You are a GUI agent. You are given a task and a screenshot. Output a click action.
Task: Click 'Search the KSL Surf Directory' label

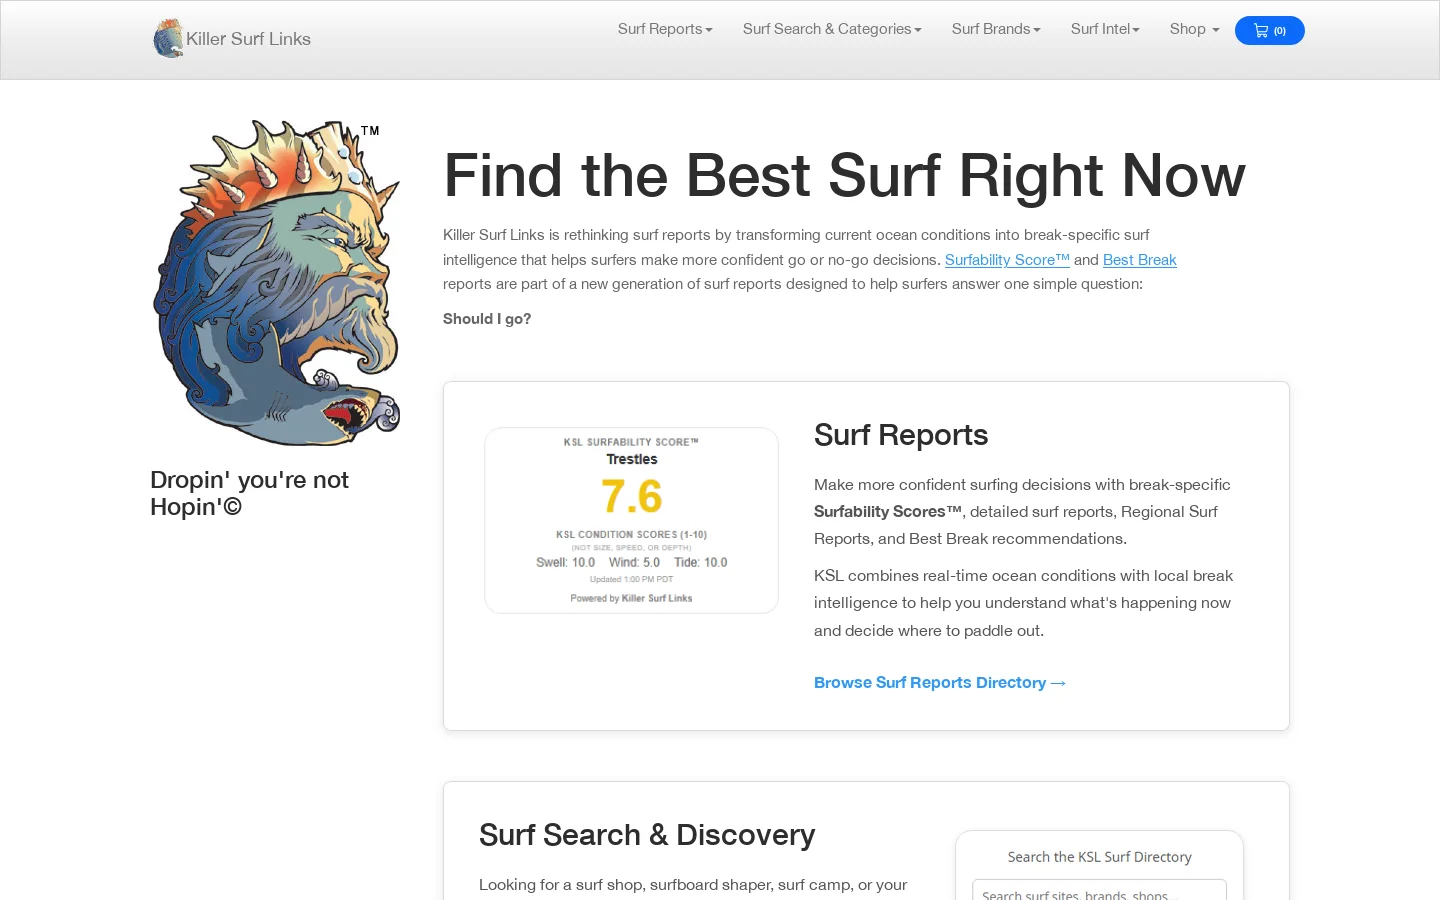1099,857
